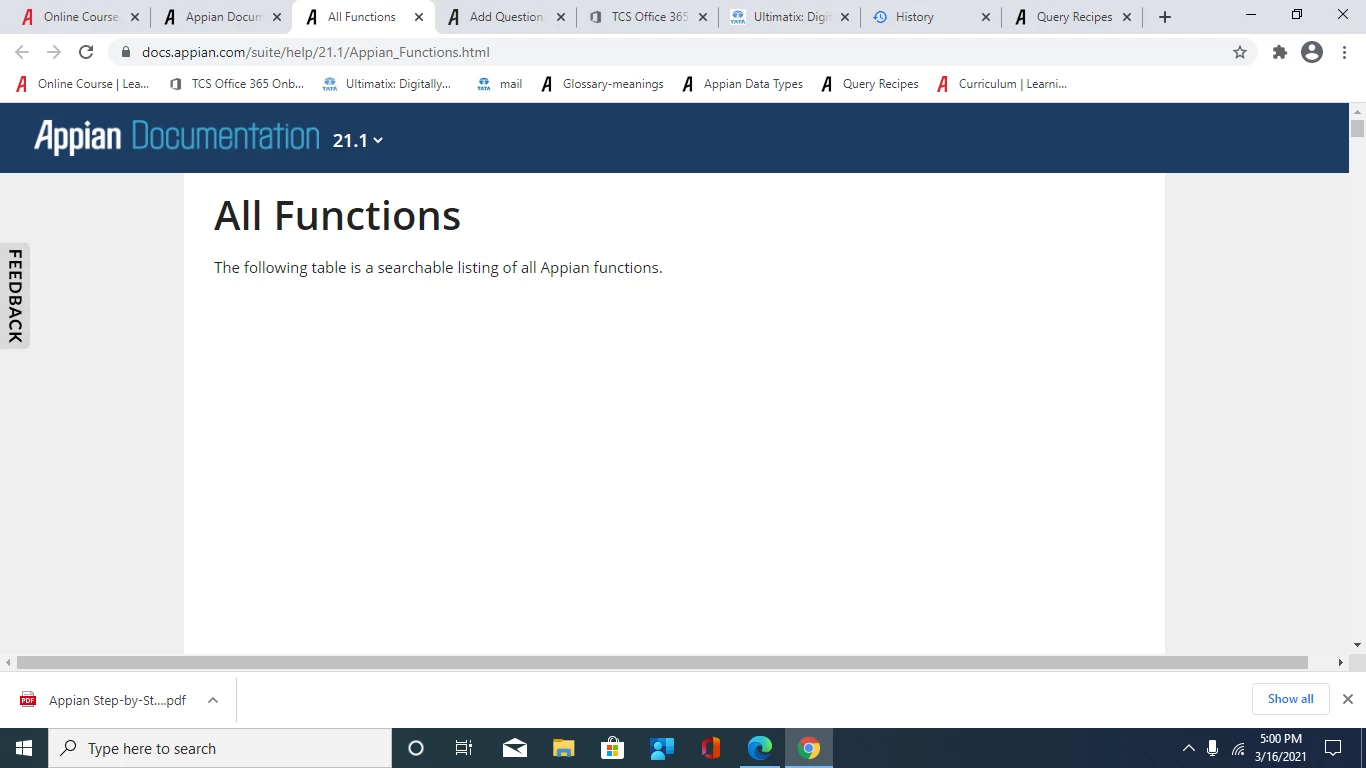Open Cortana from the taskbar

pyautogui.click(x=416, y=748)
